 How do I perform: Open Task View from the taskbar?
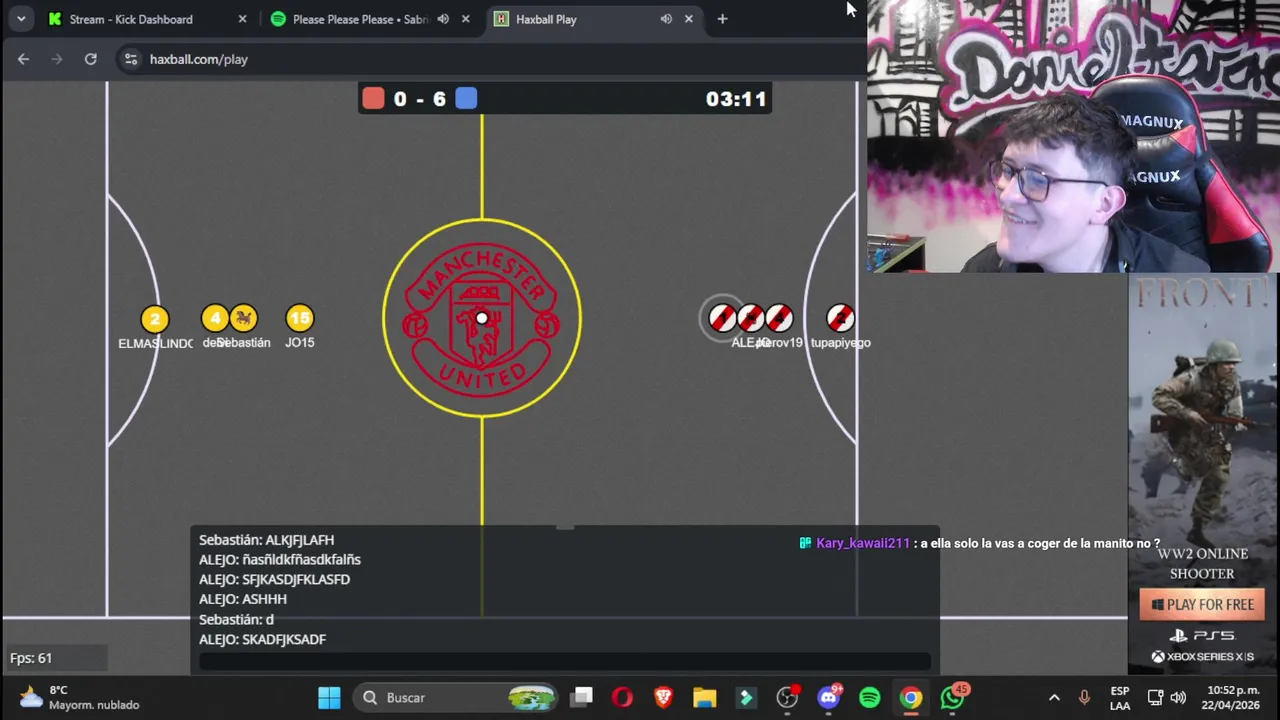[581, 697]
